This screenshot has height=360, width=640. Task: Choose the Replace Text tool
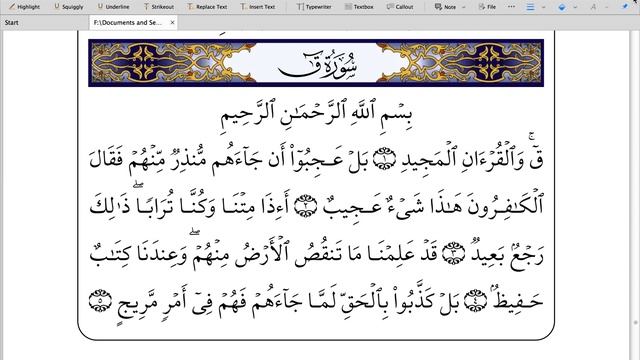tap(207, 7)
